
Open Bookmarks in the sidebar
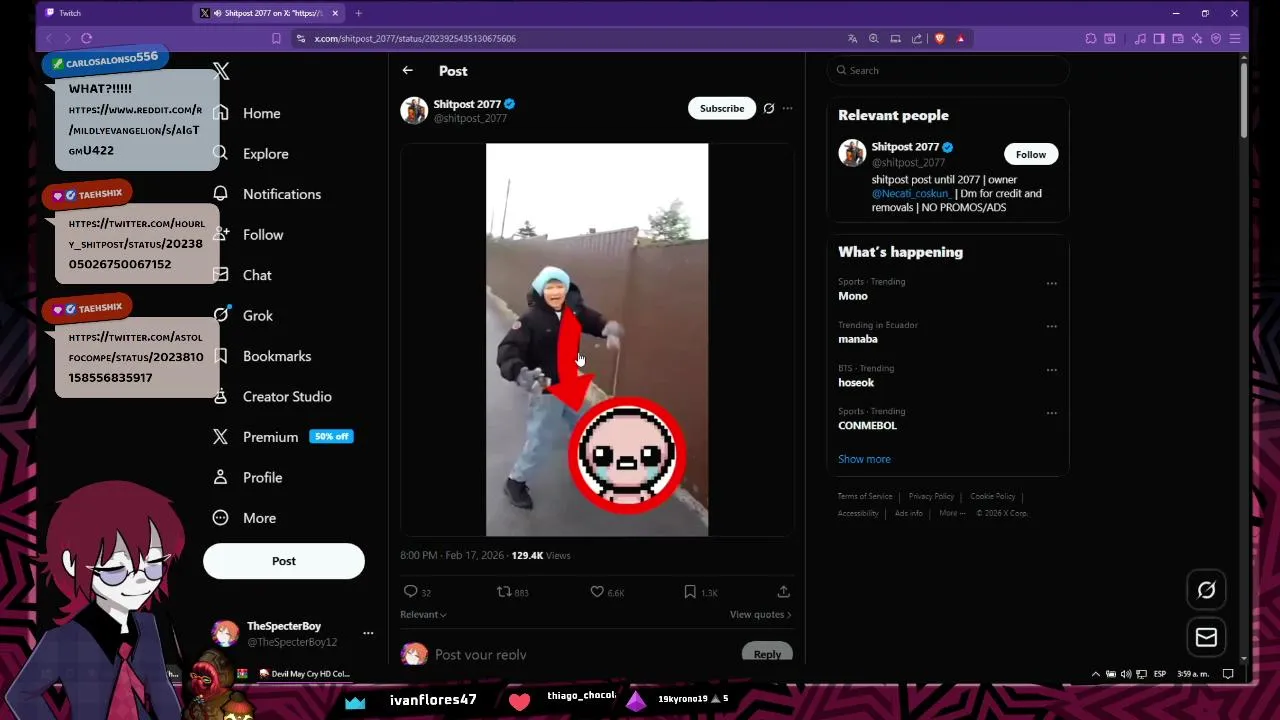point(263,356)
